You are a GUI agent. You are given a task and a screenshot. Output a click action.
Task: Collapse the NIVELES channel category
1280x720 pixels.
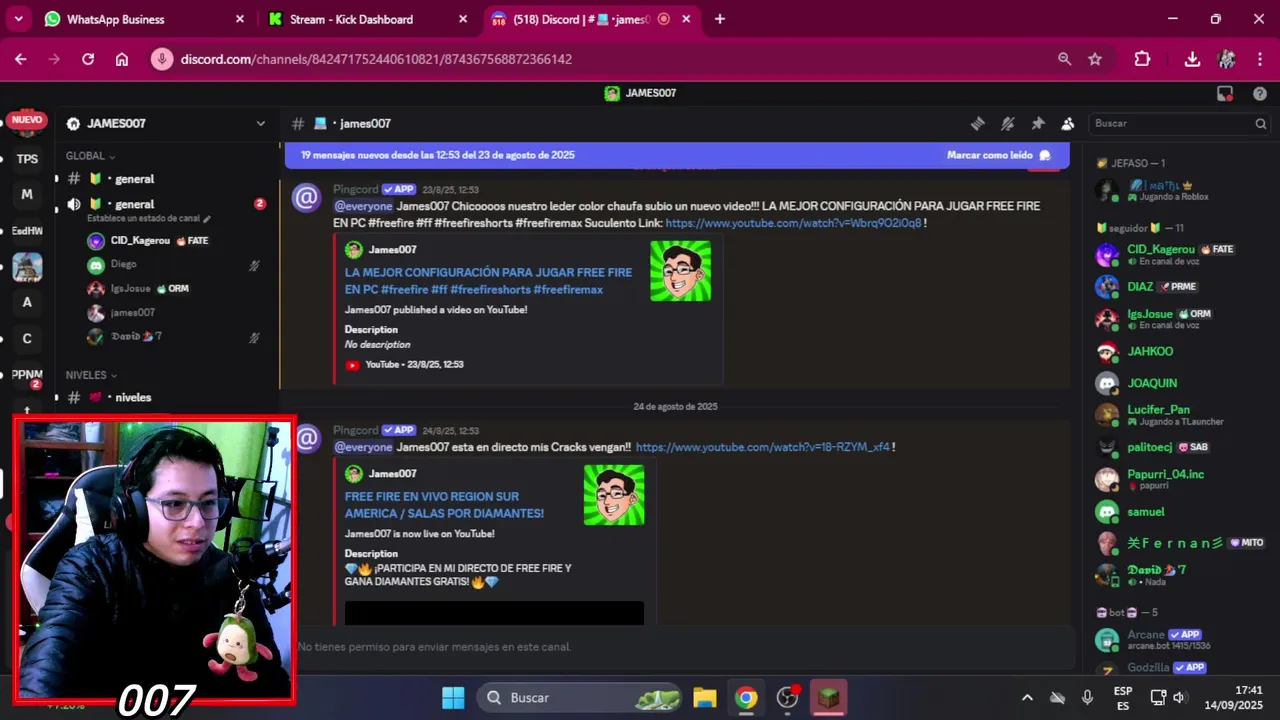90,375
